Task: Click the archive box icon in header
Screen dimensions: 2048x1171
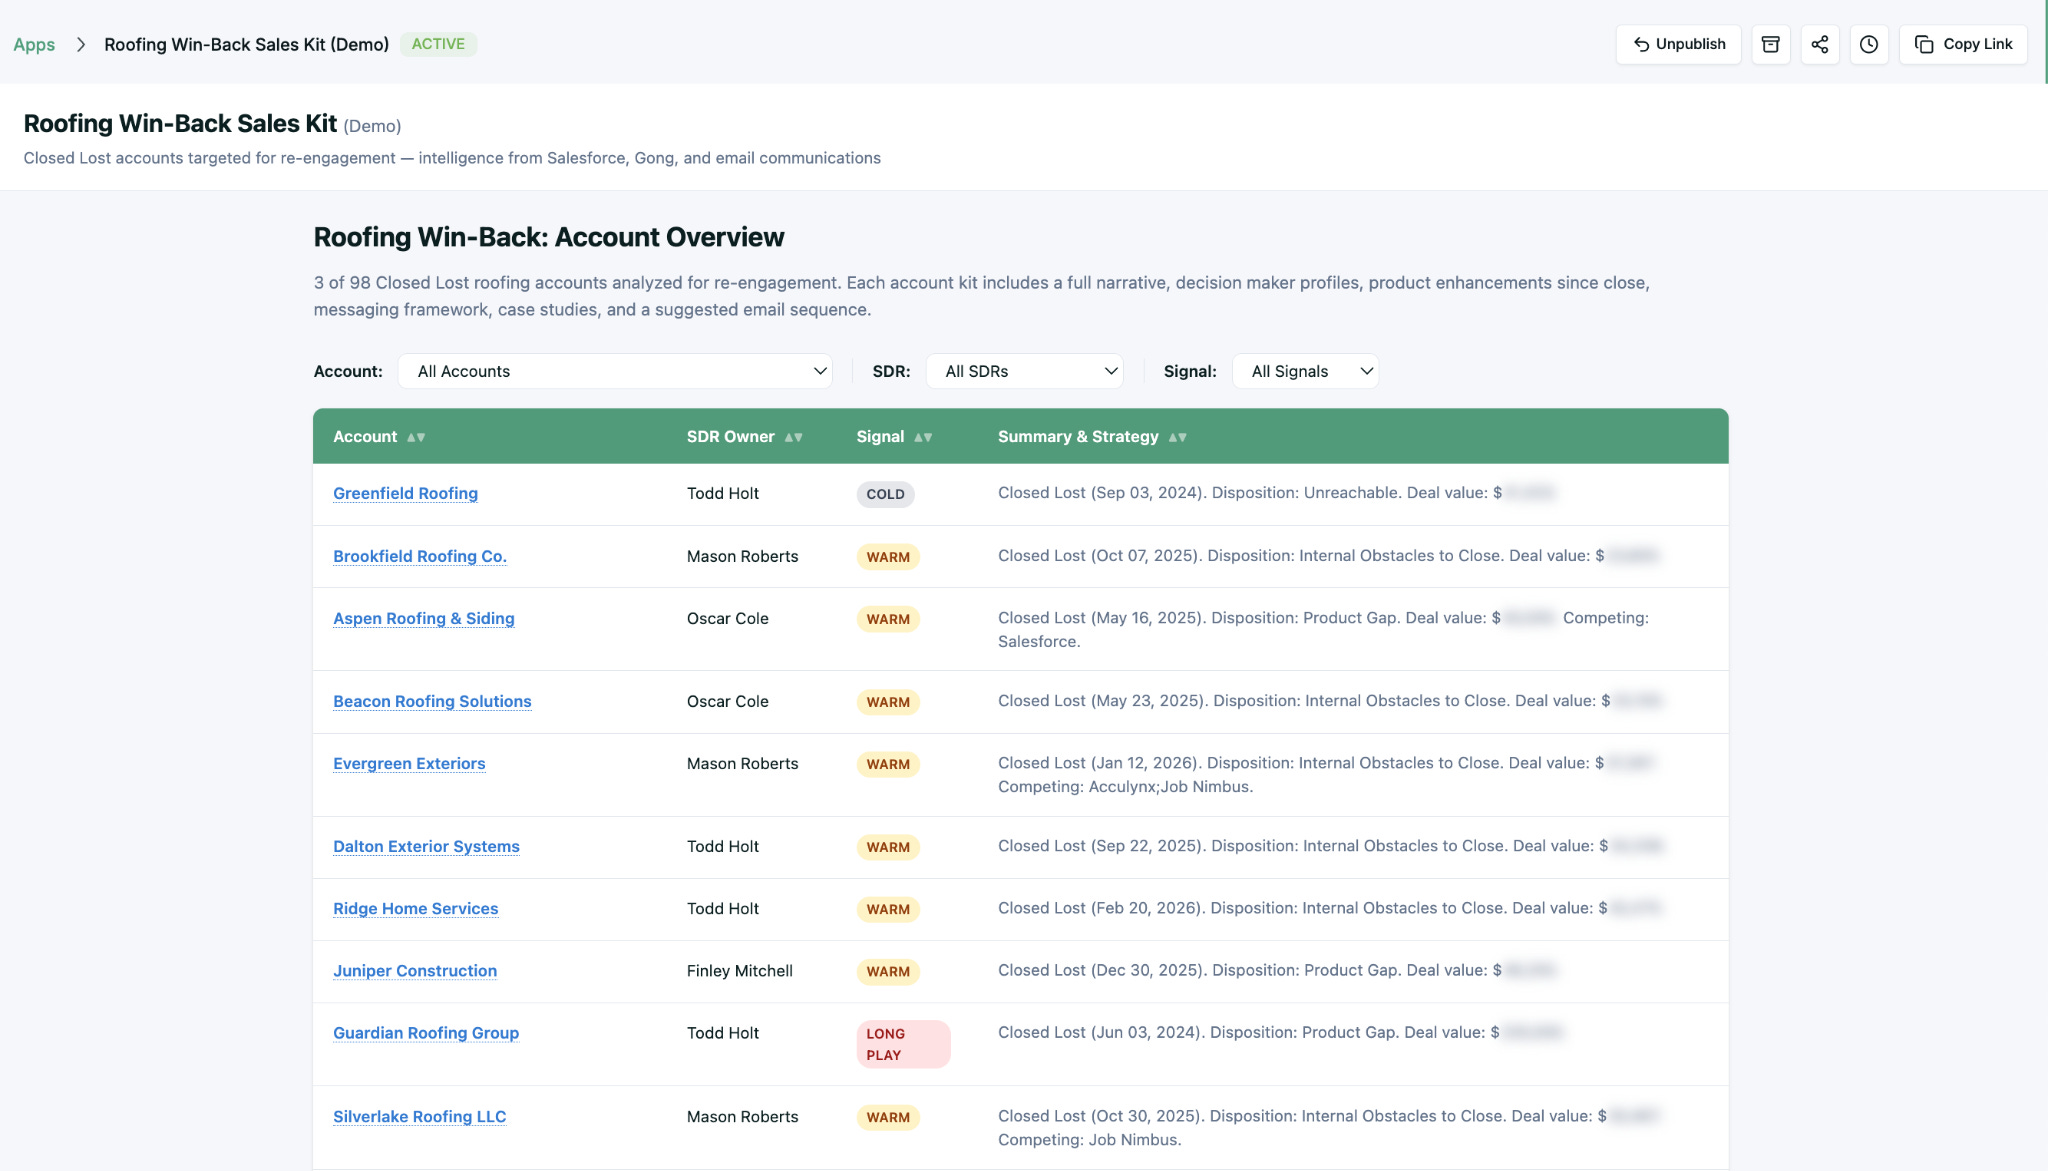Action: (x=1770, y=44)
